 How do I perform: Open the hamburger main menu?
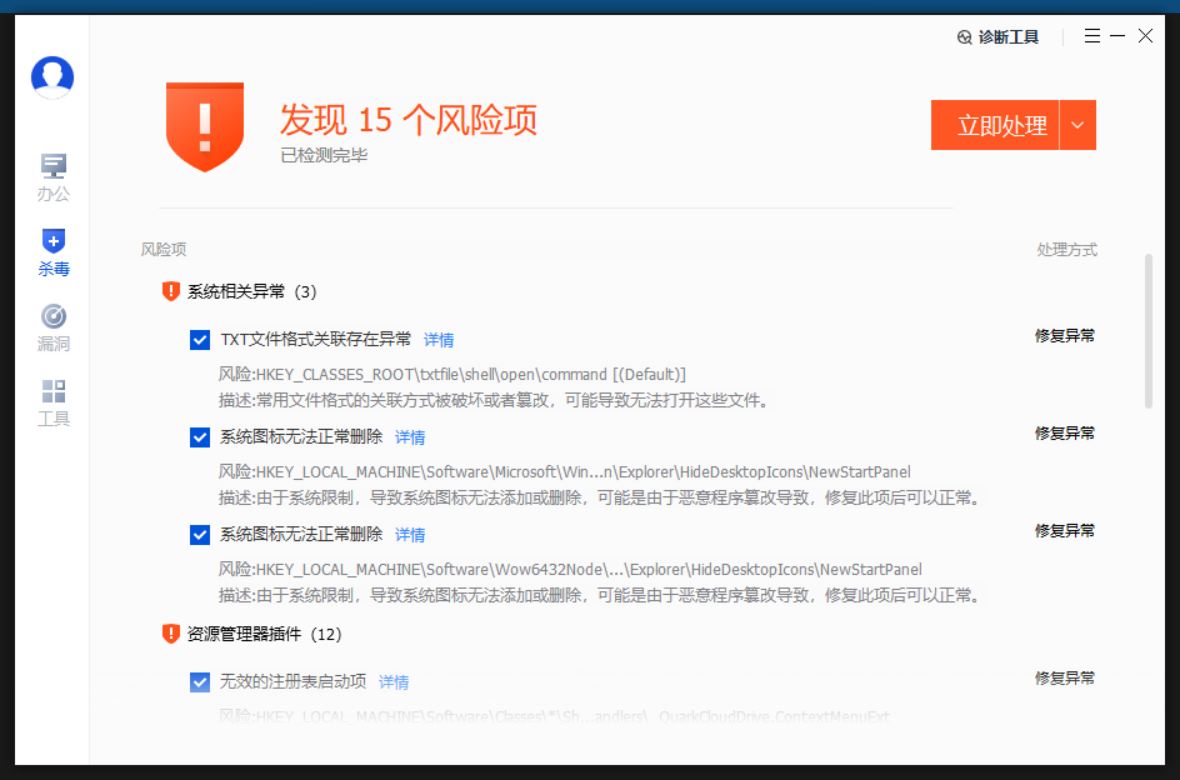(1092, 35)
